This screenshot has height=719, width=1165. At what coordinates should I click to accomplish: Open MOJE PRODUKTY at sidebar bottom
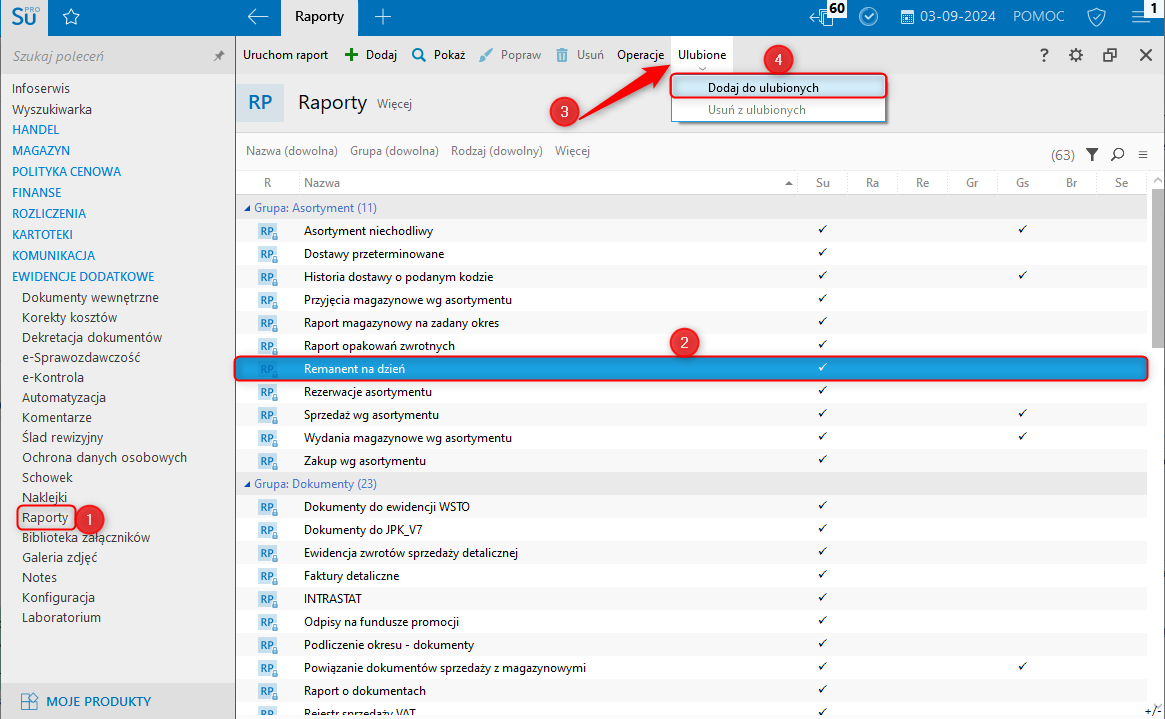[x=98, y=701]
